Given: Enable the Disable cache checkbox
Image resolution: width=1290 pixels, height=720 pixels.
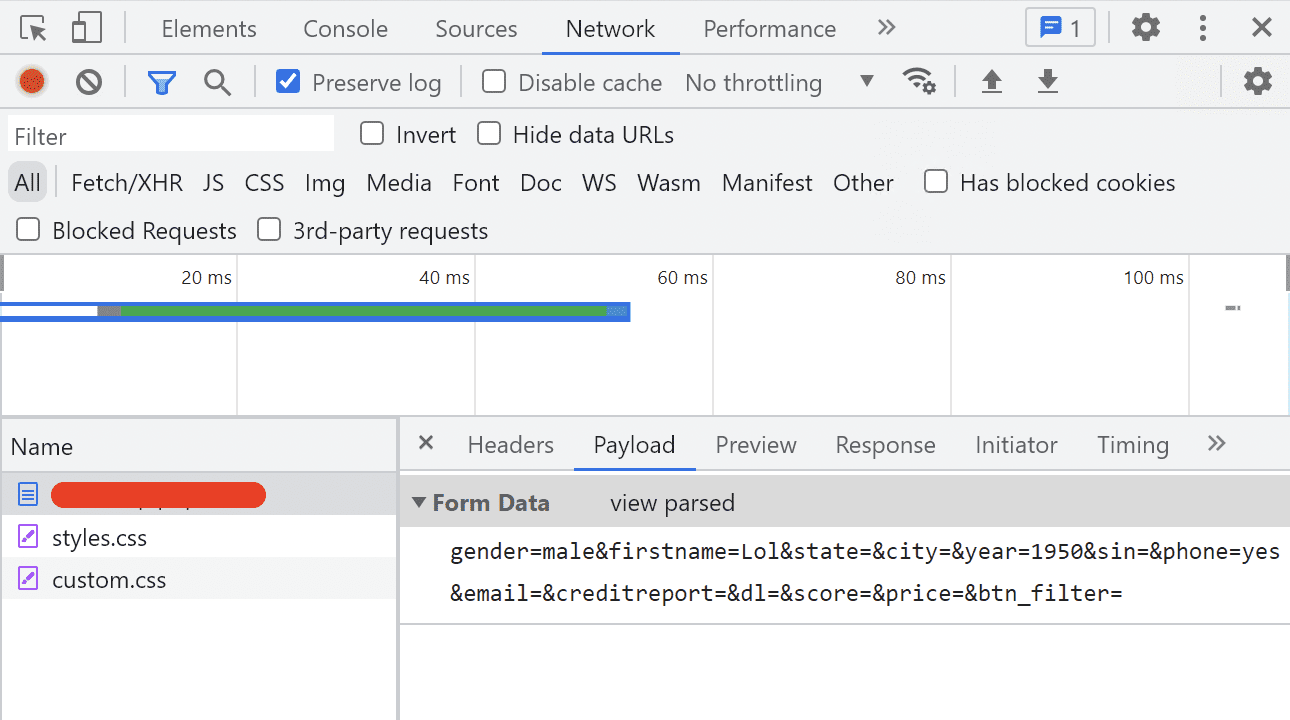Looking at the screenshot, I should click(494, 81).
